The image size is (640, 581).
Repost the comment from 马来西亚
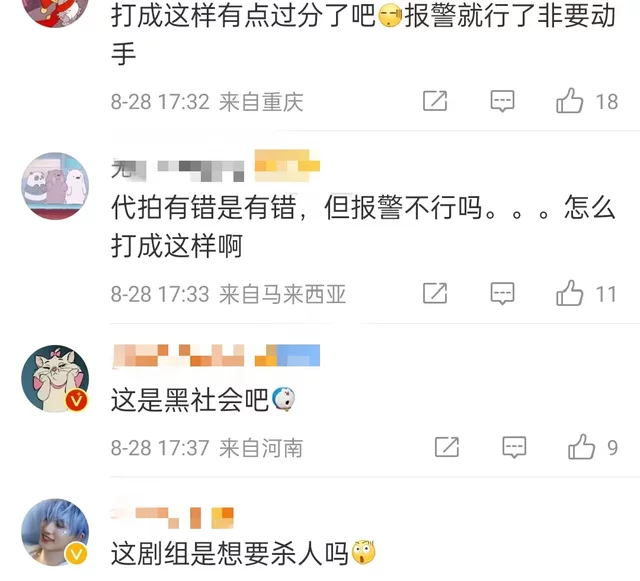tap(435, 293)
